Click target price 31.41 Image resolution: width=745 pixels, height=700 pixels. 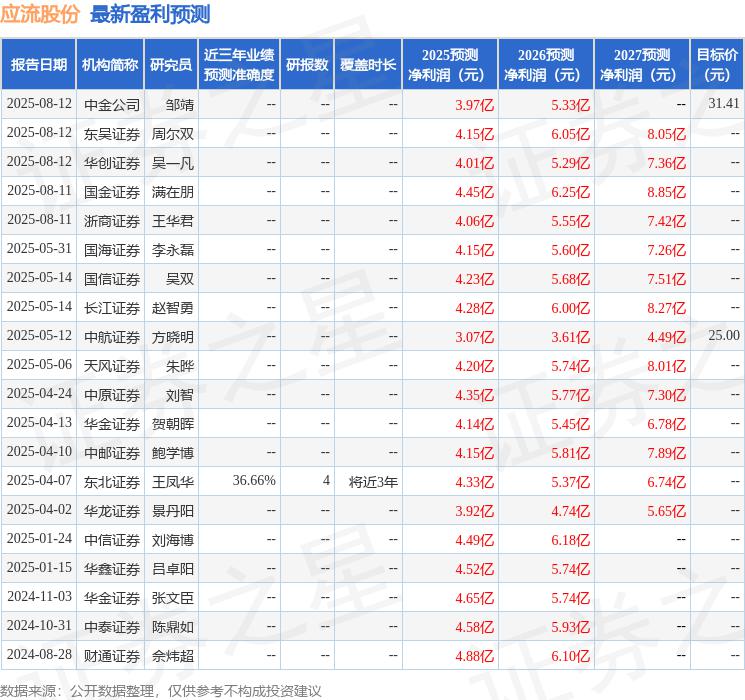click(724, 104)
